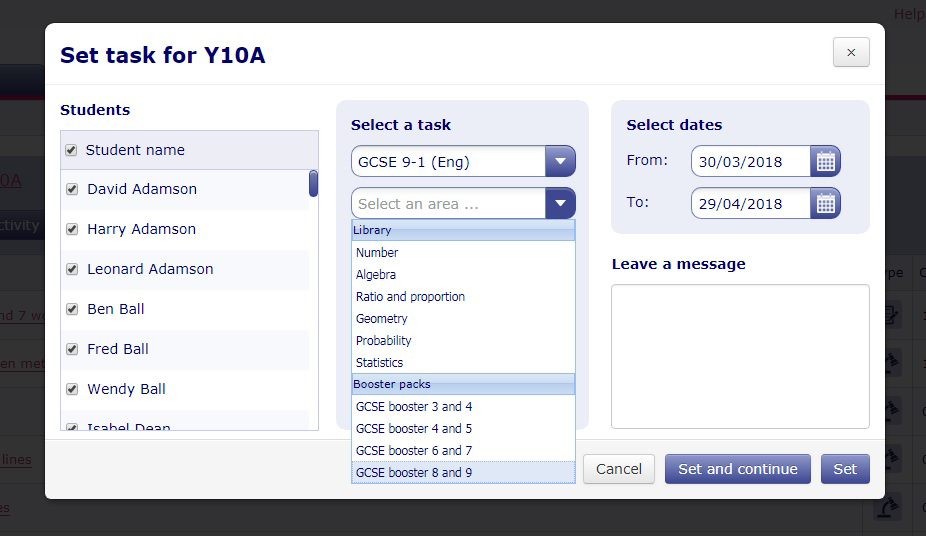This screenshot has height=536, width=926.
Task: Untick Wendy Ball's checkbox
Action: click(72, 389)
